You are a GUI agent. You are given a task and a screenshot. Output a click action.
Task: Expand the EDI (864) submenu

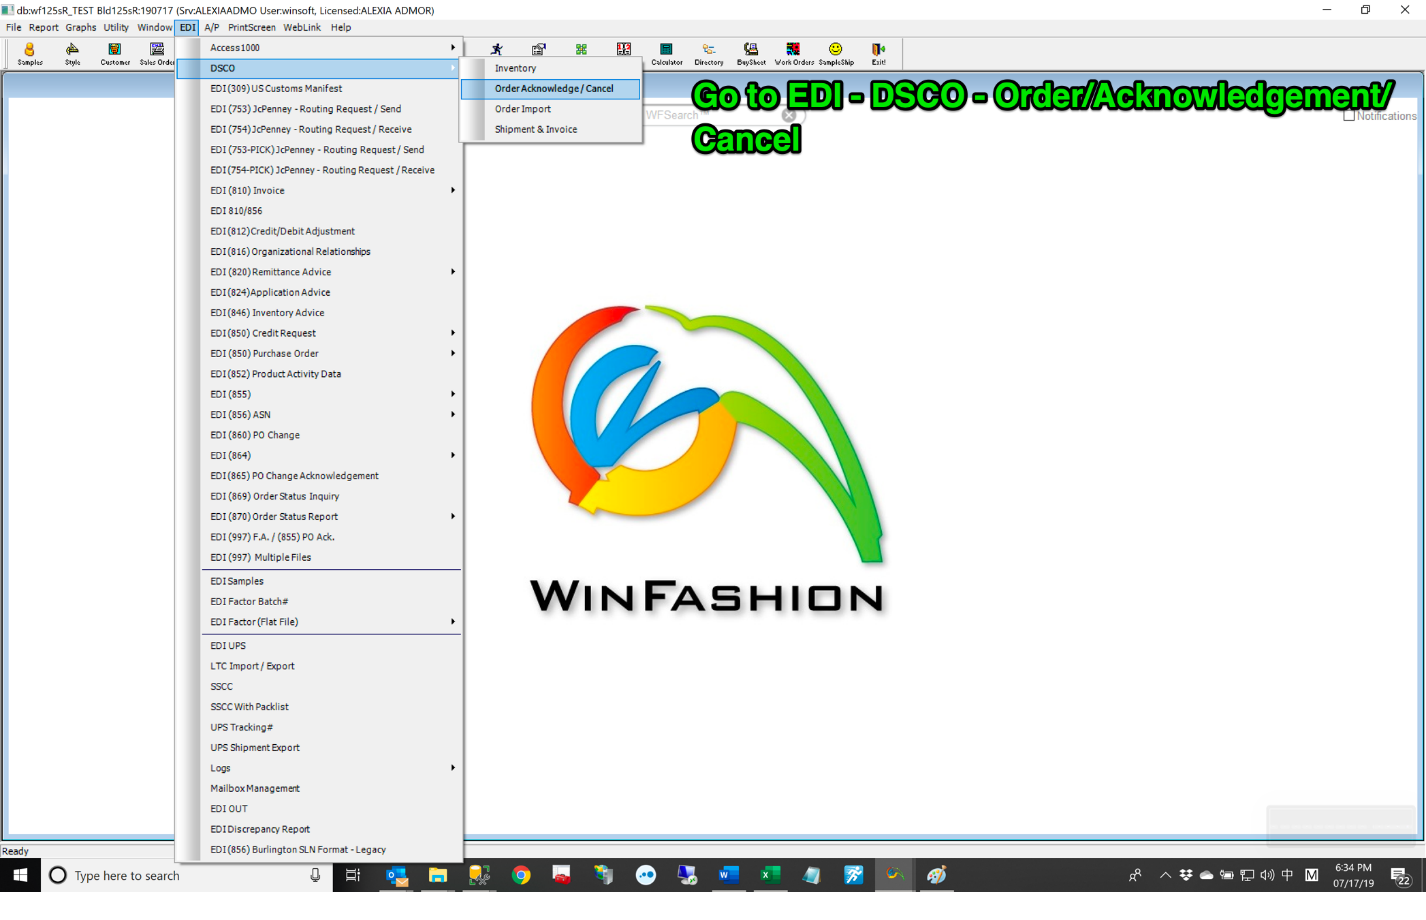[x=453, y=455]
